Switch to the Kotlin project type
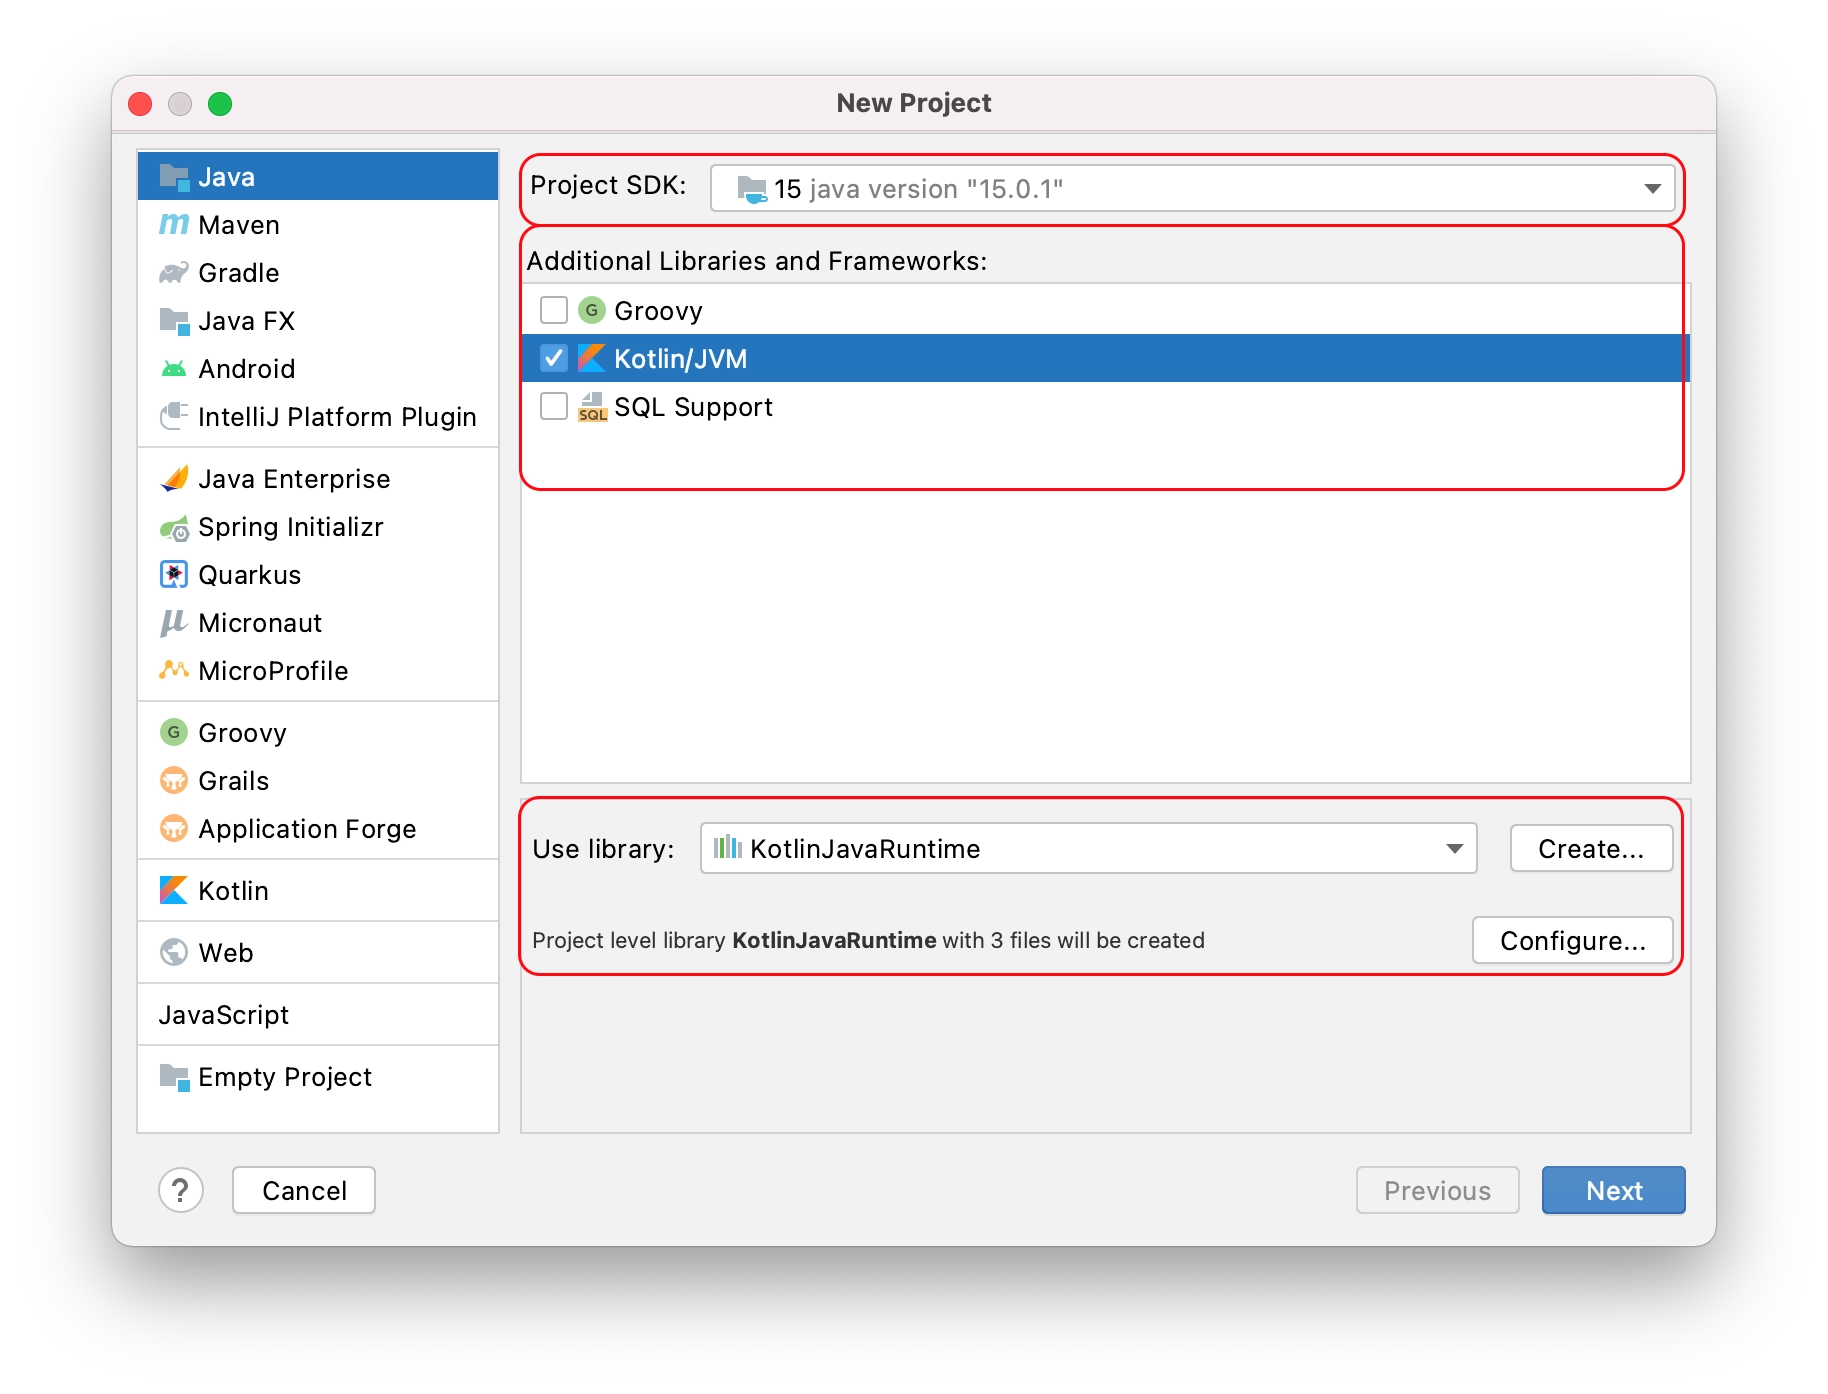Screen dimensions: 1828x1394 point(318,890)
